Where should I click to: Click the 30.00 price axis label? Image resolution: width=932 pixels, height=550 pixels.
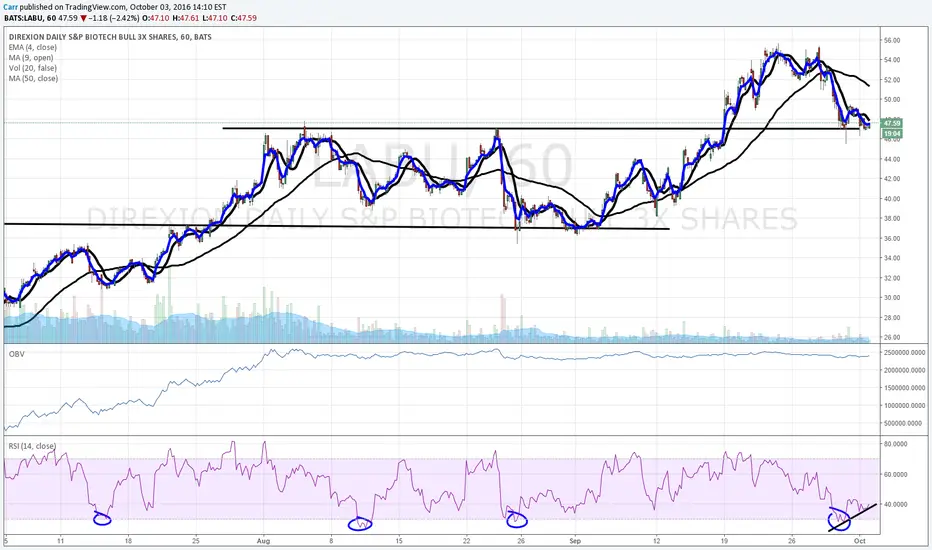click(892, 298)
